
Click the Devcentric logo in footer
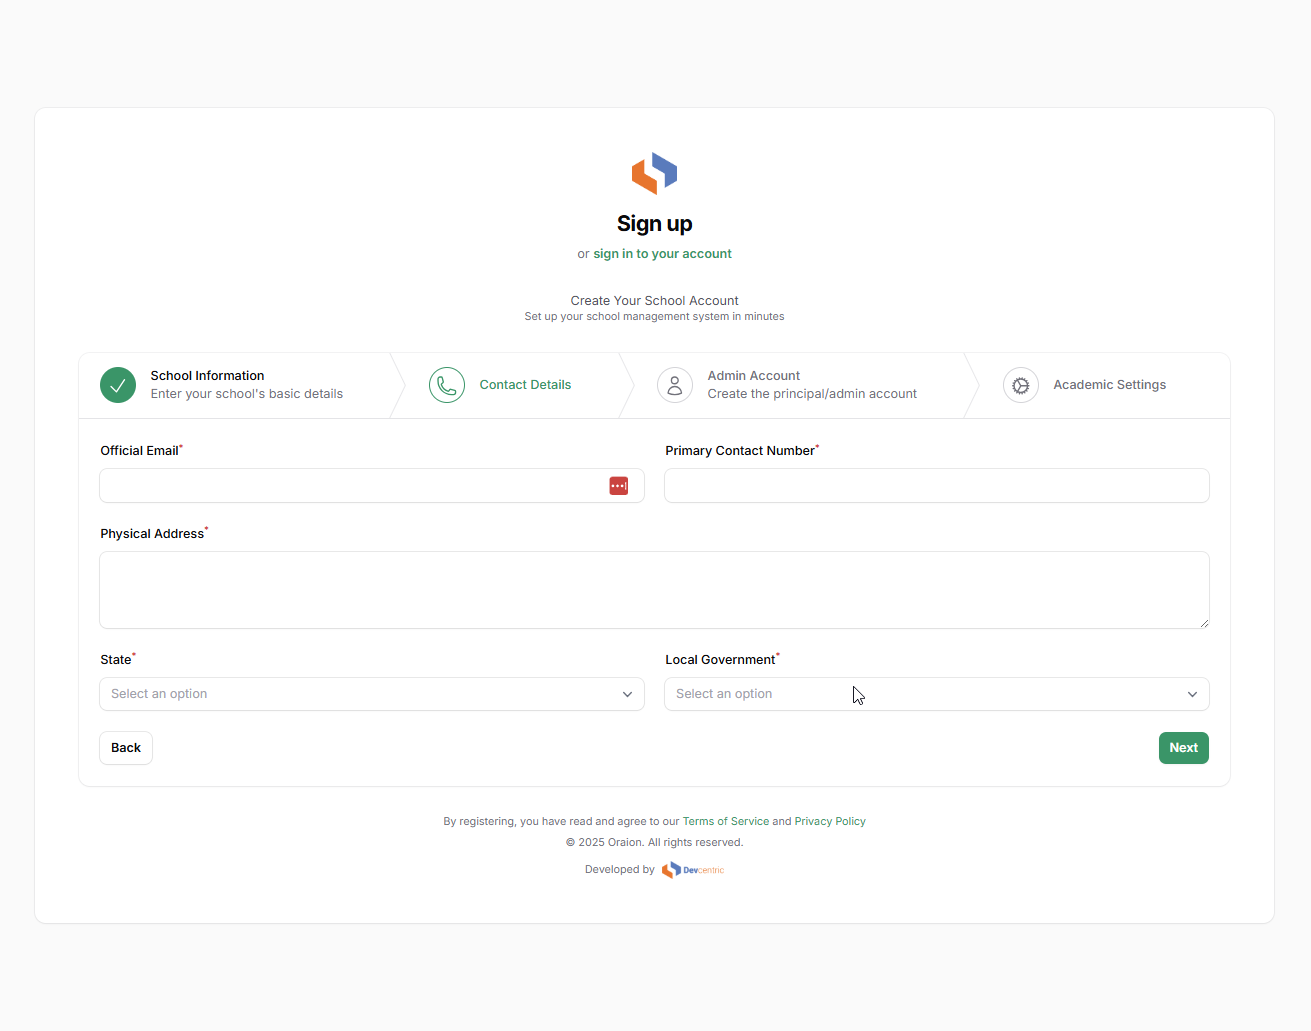693,870
